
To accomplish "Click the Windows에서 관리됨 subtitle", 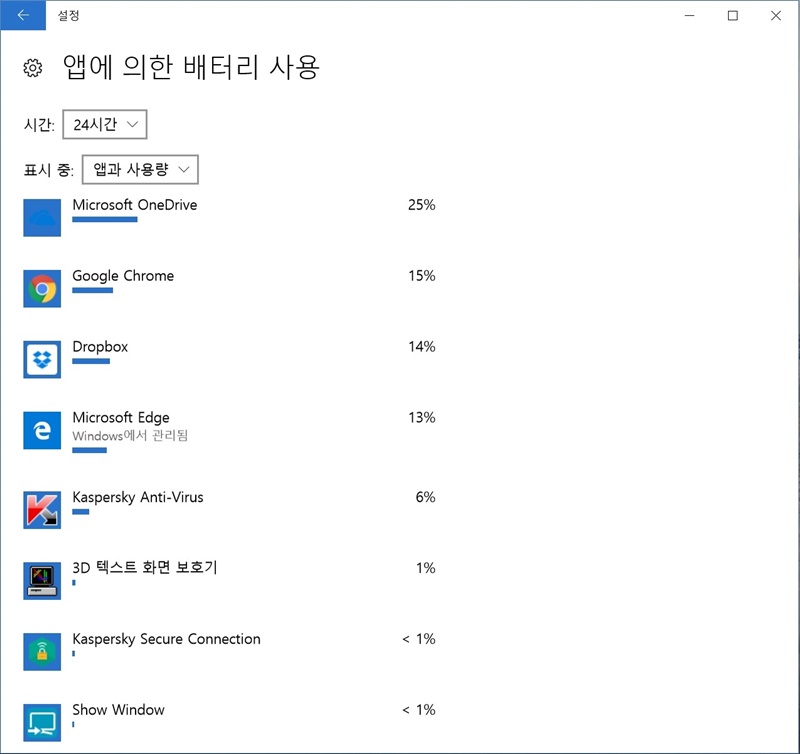I will [130, 436].
